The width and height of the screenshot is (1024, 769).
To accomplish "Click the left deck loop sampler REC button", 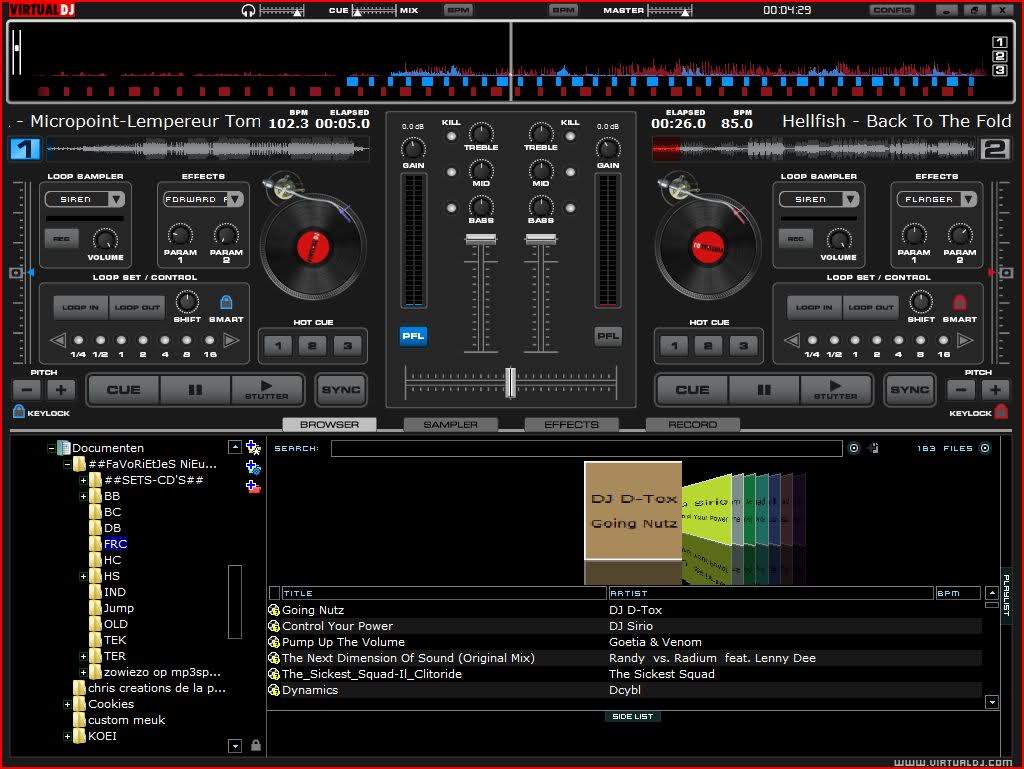I will pos(61,238).
